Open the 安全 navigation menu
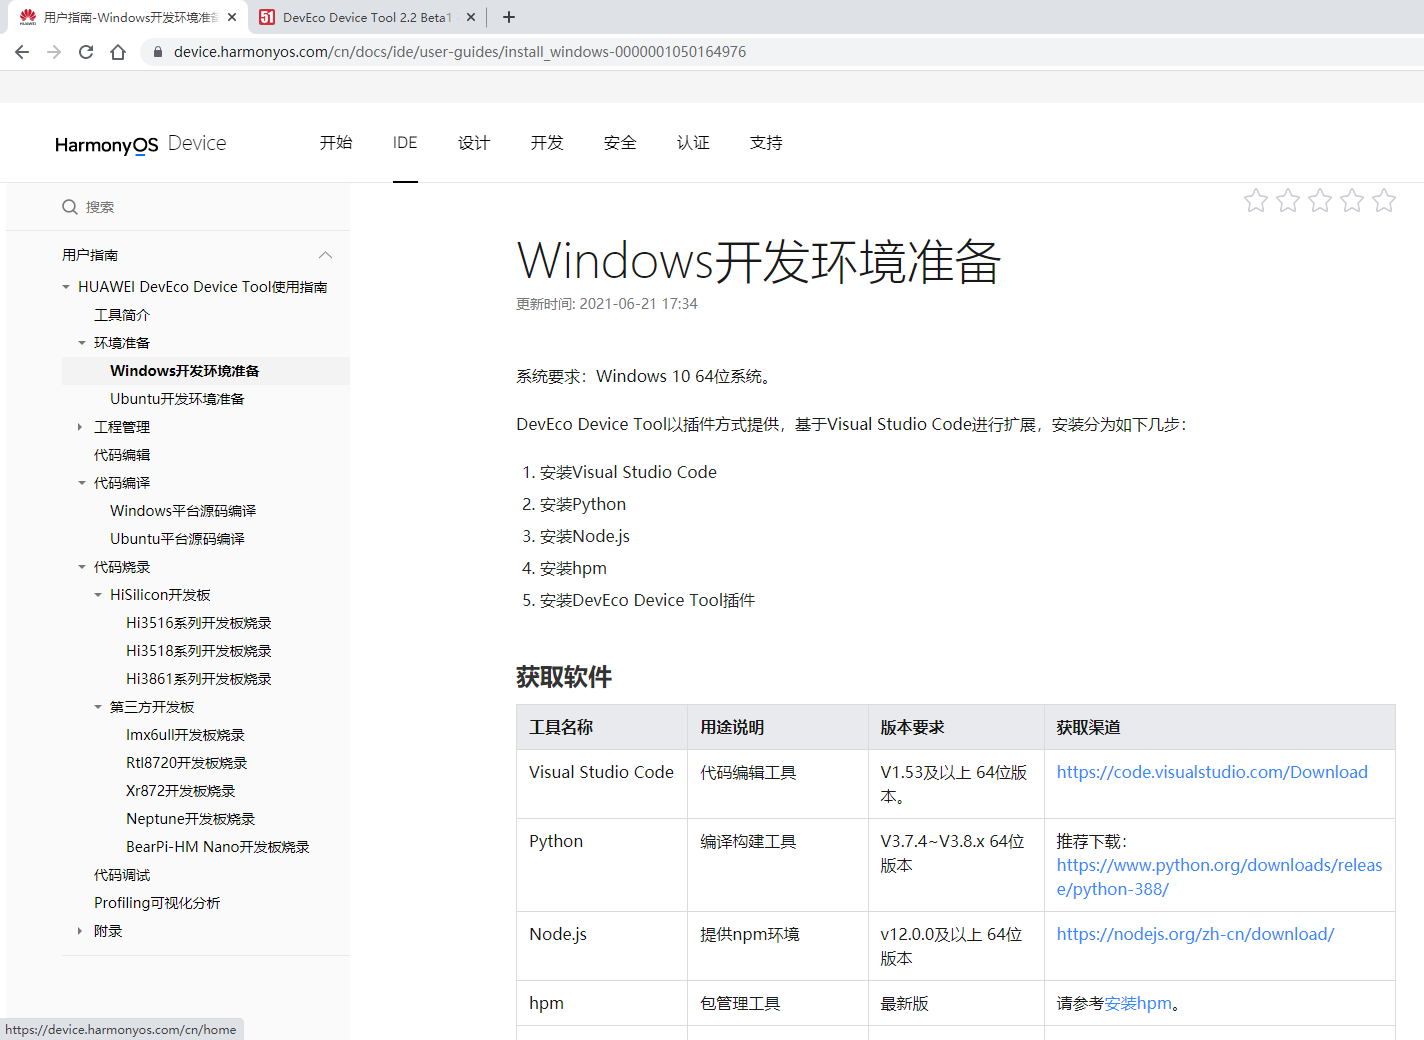 click(620, 143)
